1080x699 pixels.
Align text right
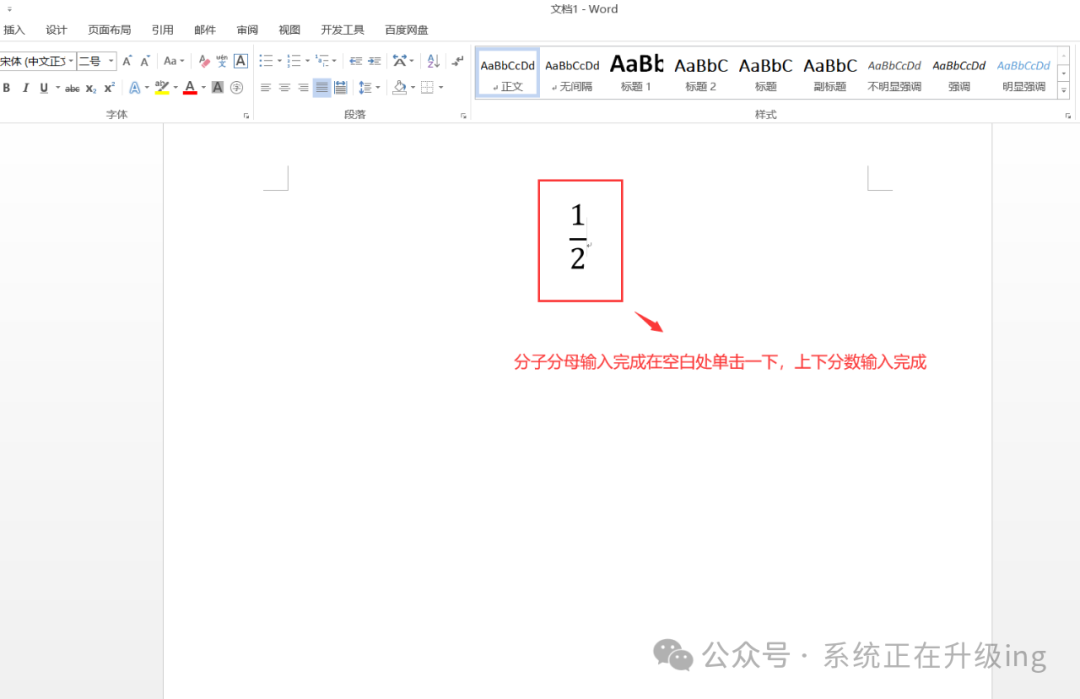(x=303, y=87)
